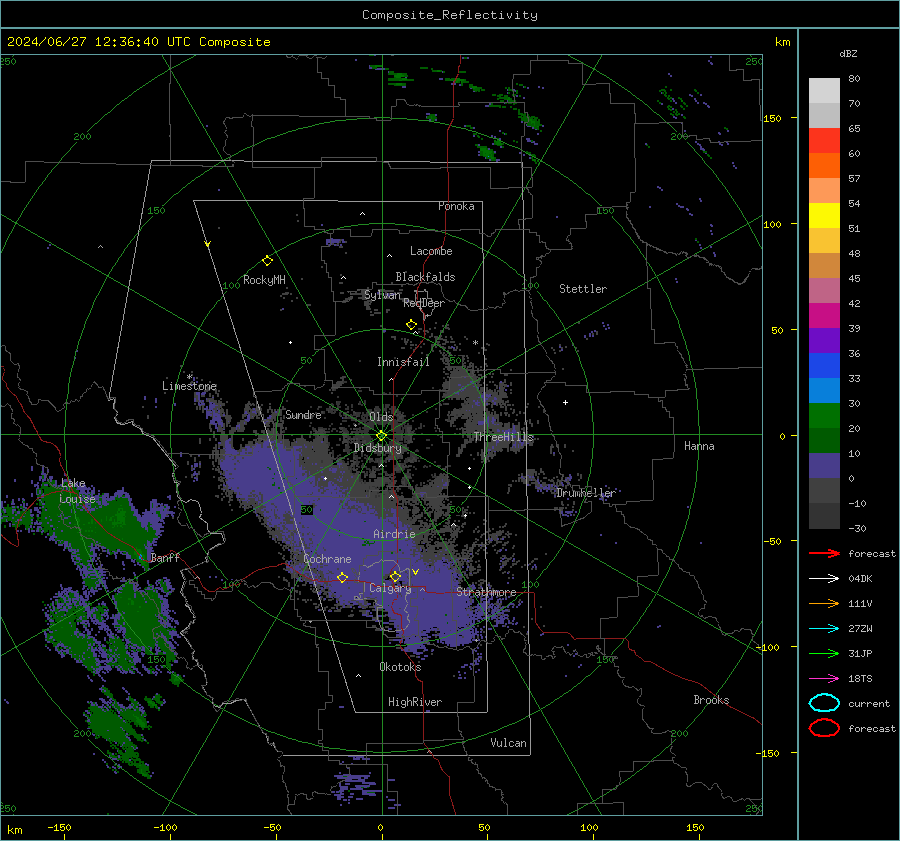Click the Okotoks city label
The width and height of the screenshot is (900, 841).
400,667
